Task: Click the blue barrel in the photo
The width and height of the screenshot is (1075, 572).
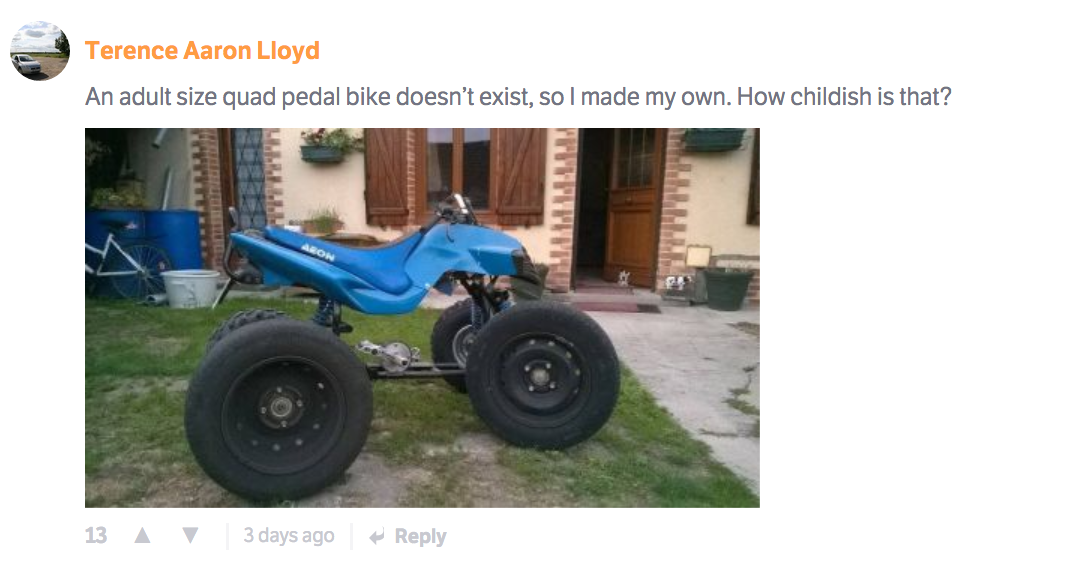Action: (171, 239)
